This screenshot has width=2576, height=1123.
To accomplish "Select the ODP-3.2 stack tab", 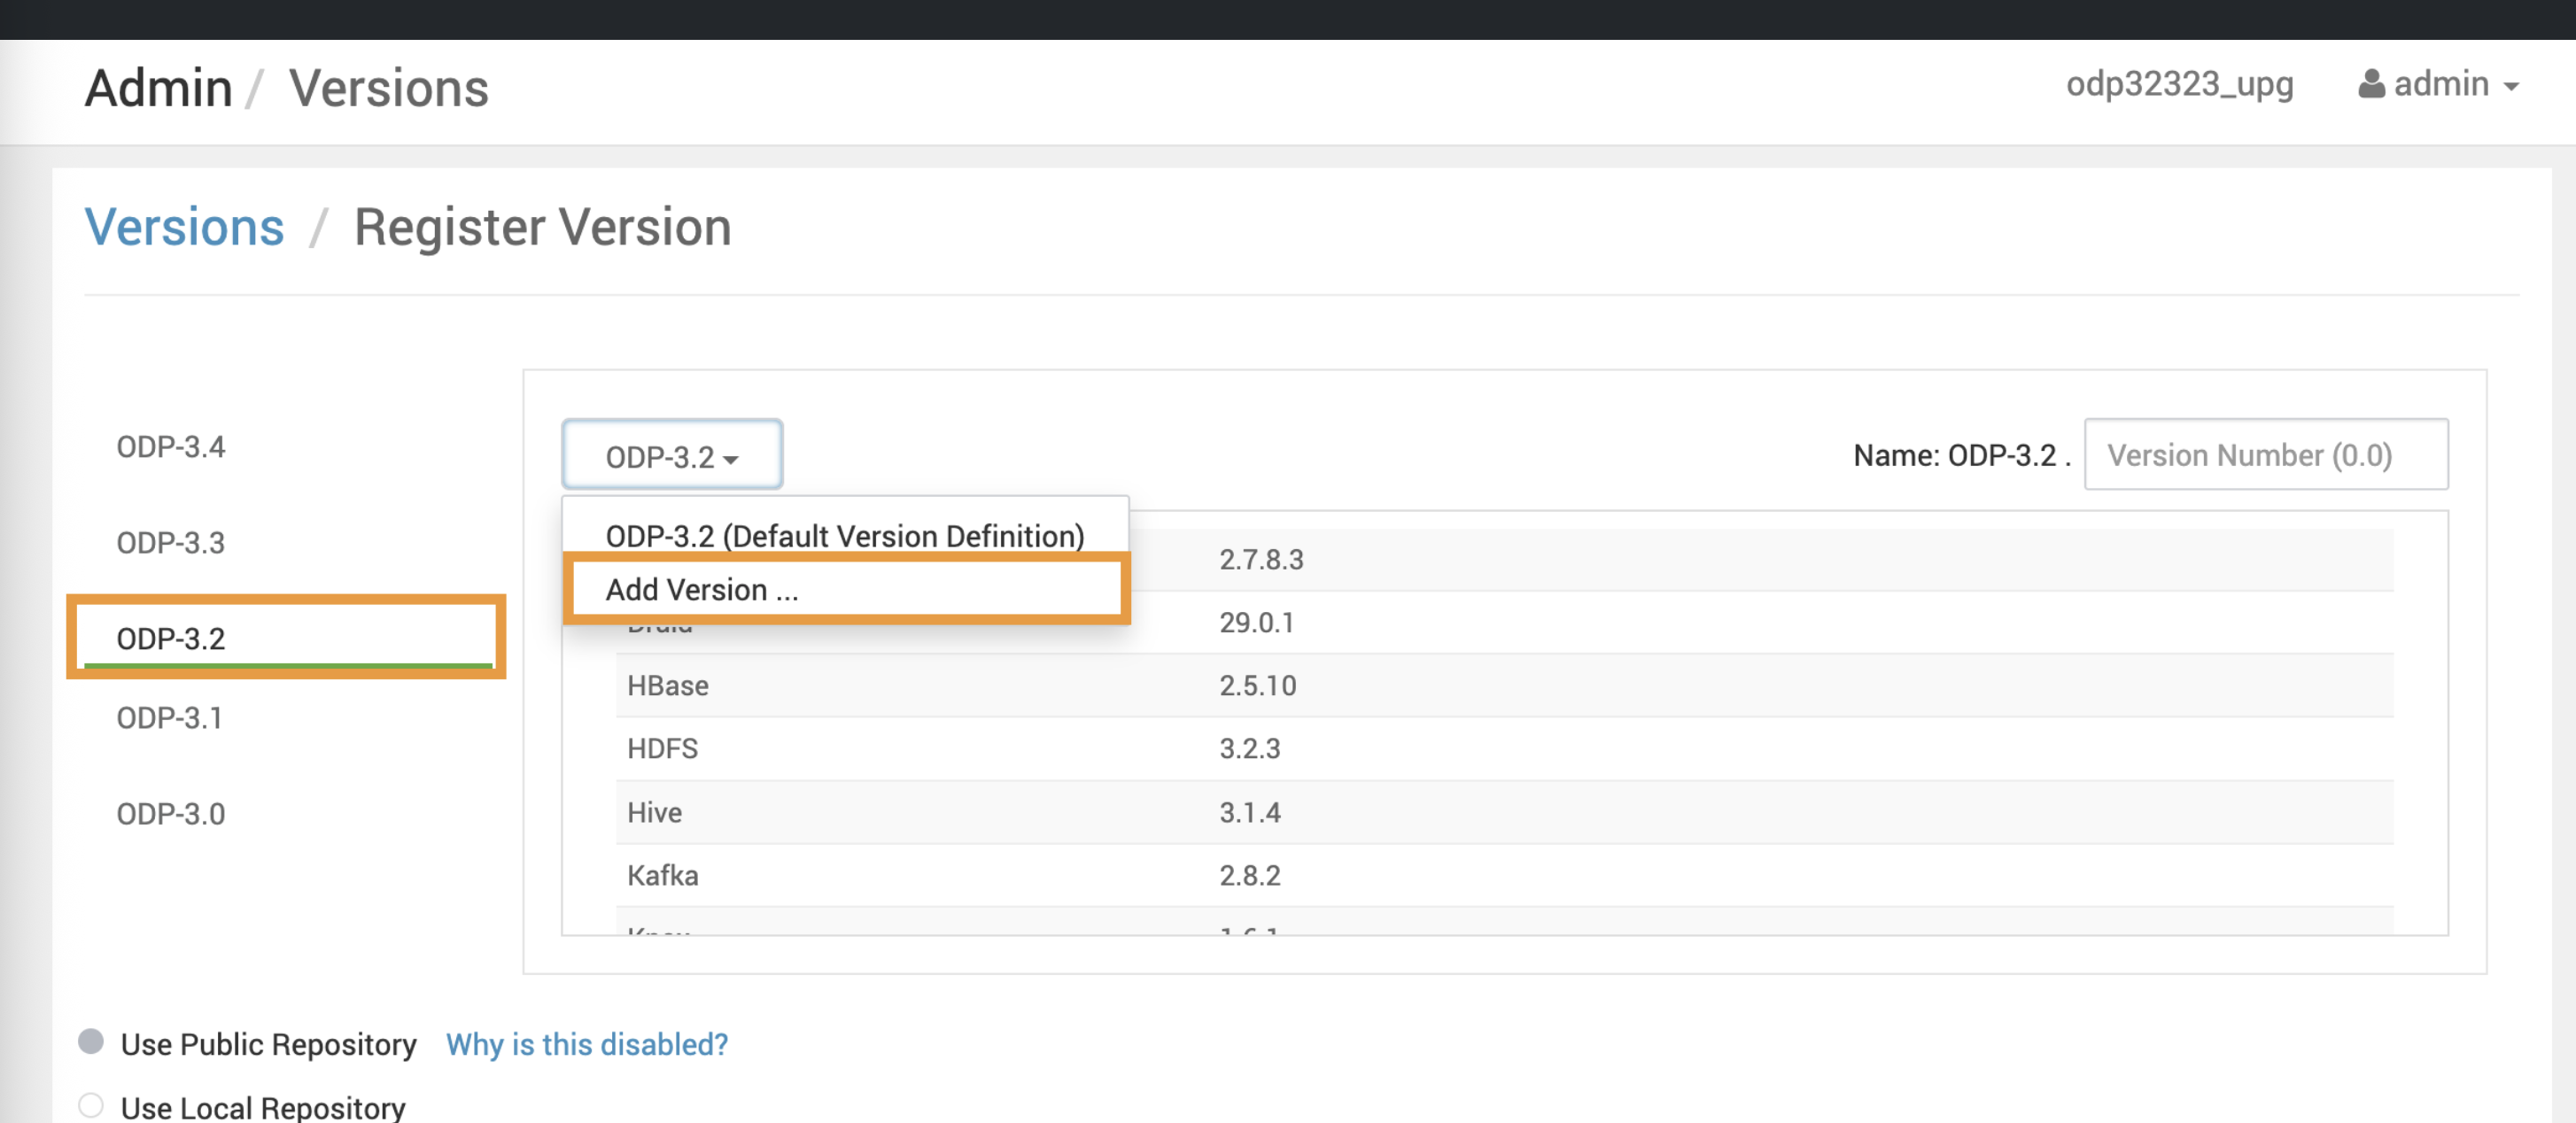I will pos(171,638).
